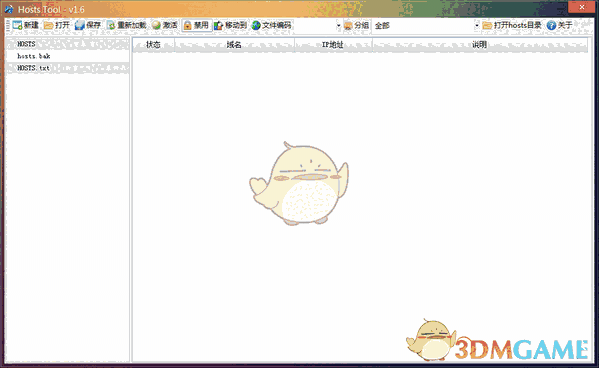Click the Hosts Tool title bar icon
Image resolution: width=599 pixels, height=368 pixels.
(9, 9)
